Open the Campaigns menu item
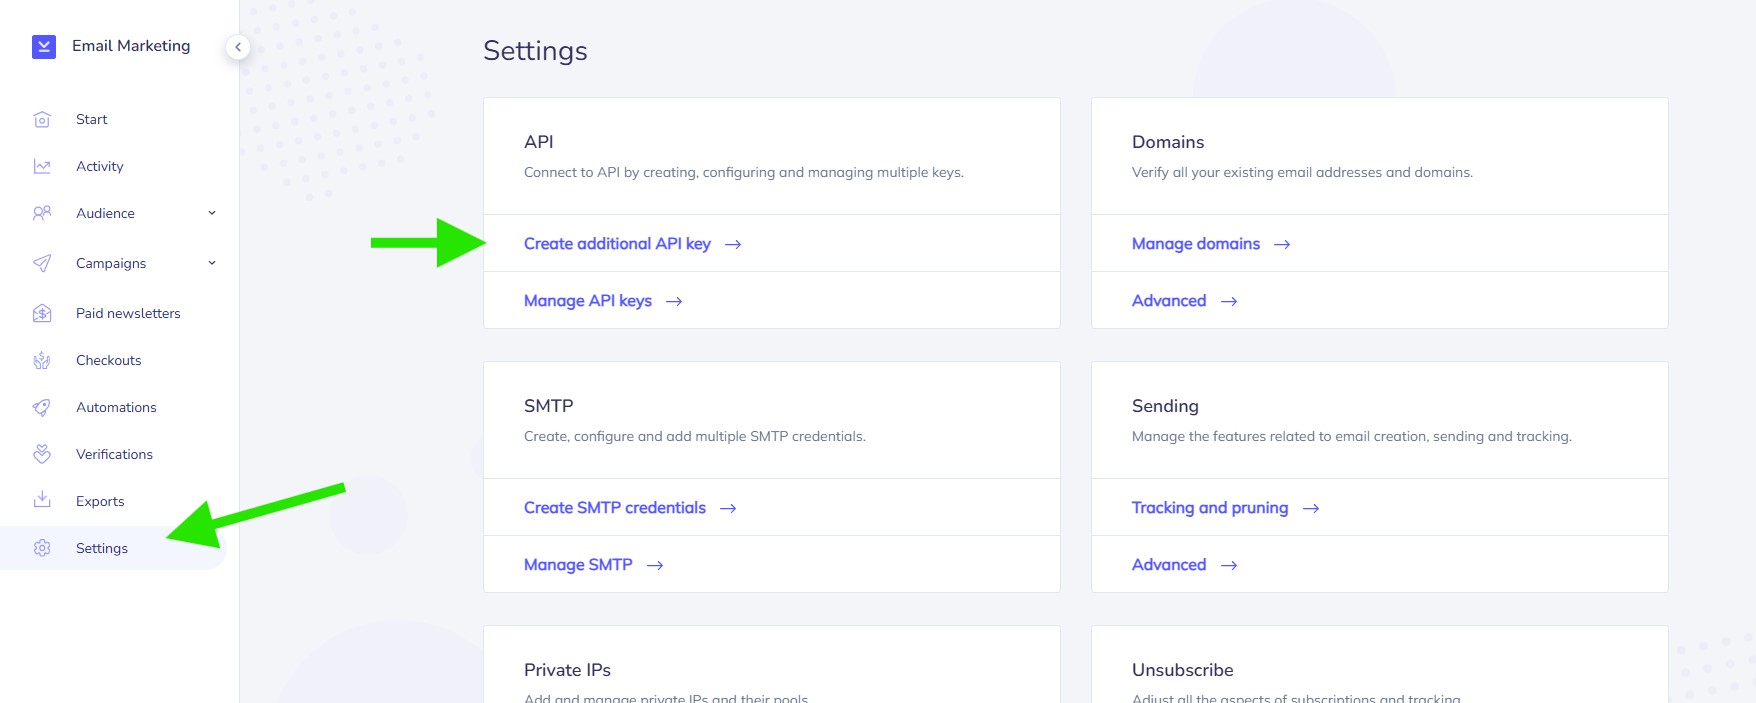 [111, 264]
